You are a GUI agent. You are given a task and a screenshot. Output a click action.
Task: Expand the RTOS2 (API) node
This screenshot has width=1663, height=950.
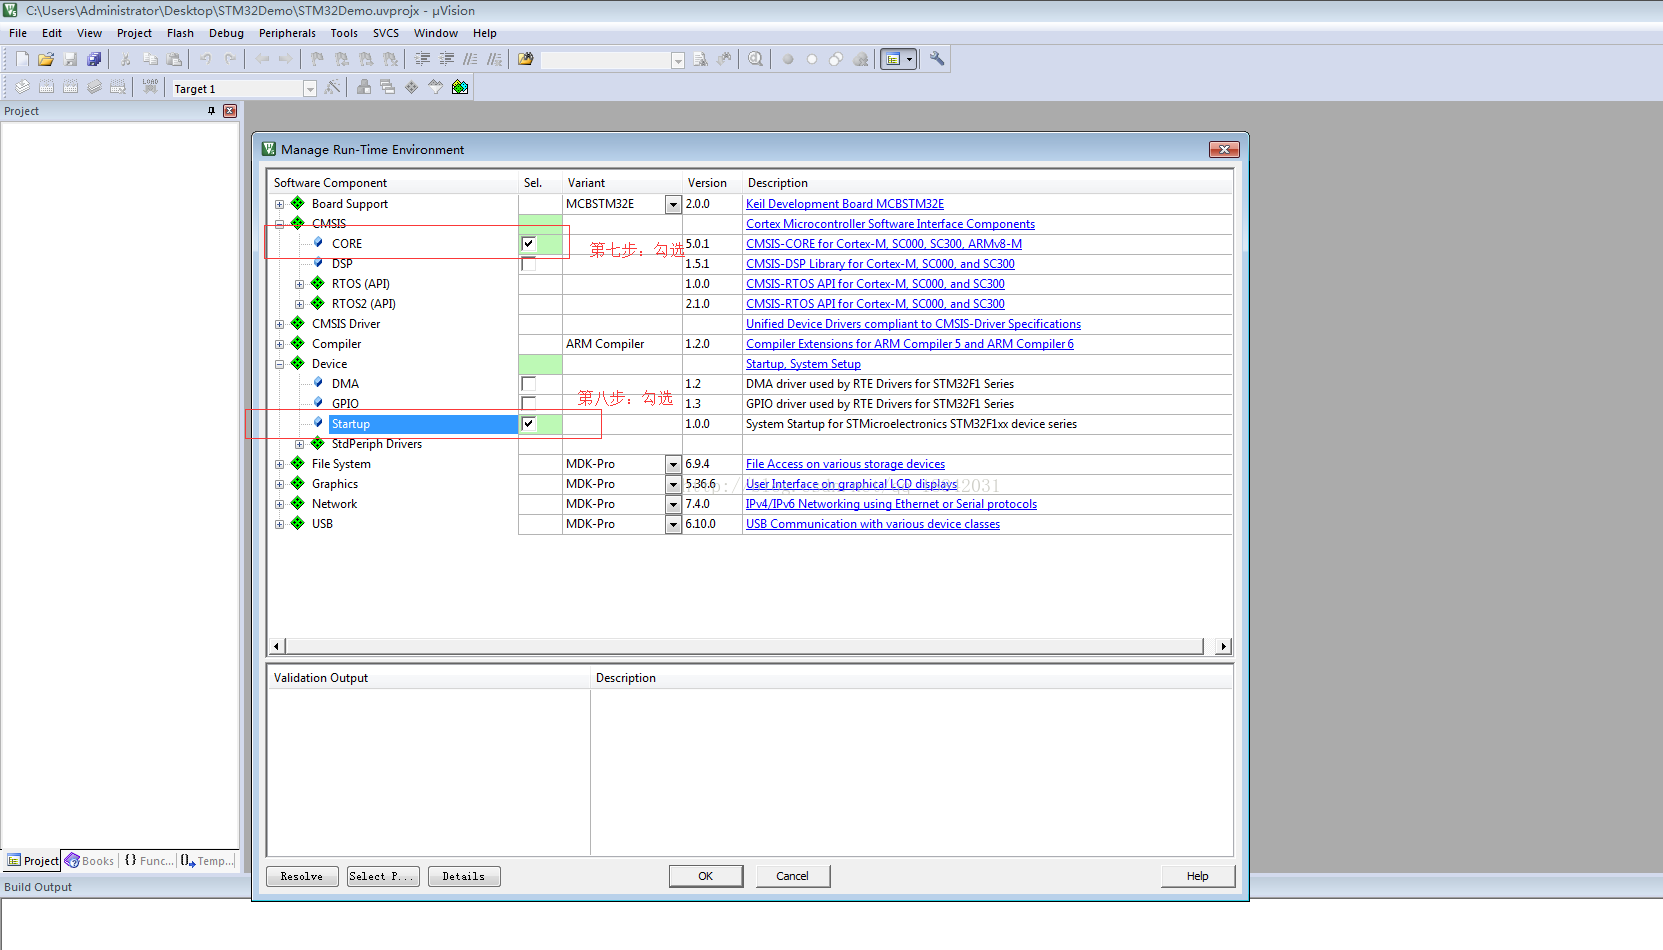pos(299,304)
